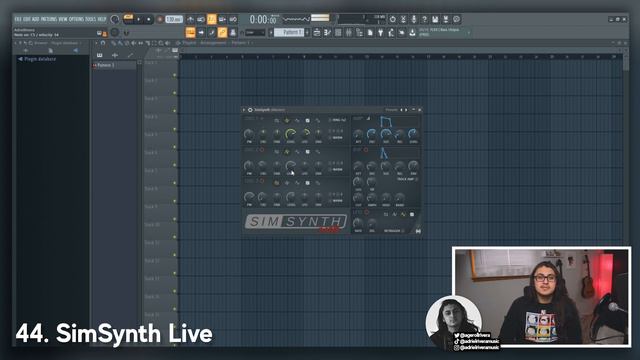Click the SimSynth logo
Image resolution: width=640 pixels, height=360 pixels.
point(296,222)
